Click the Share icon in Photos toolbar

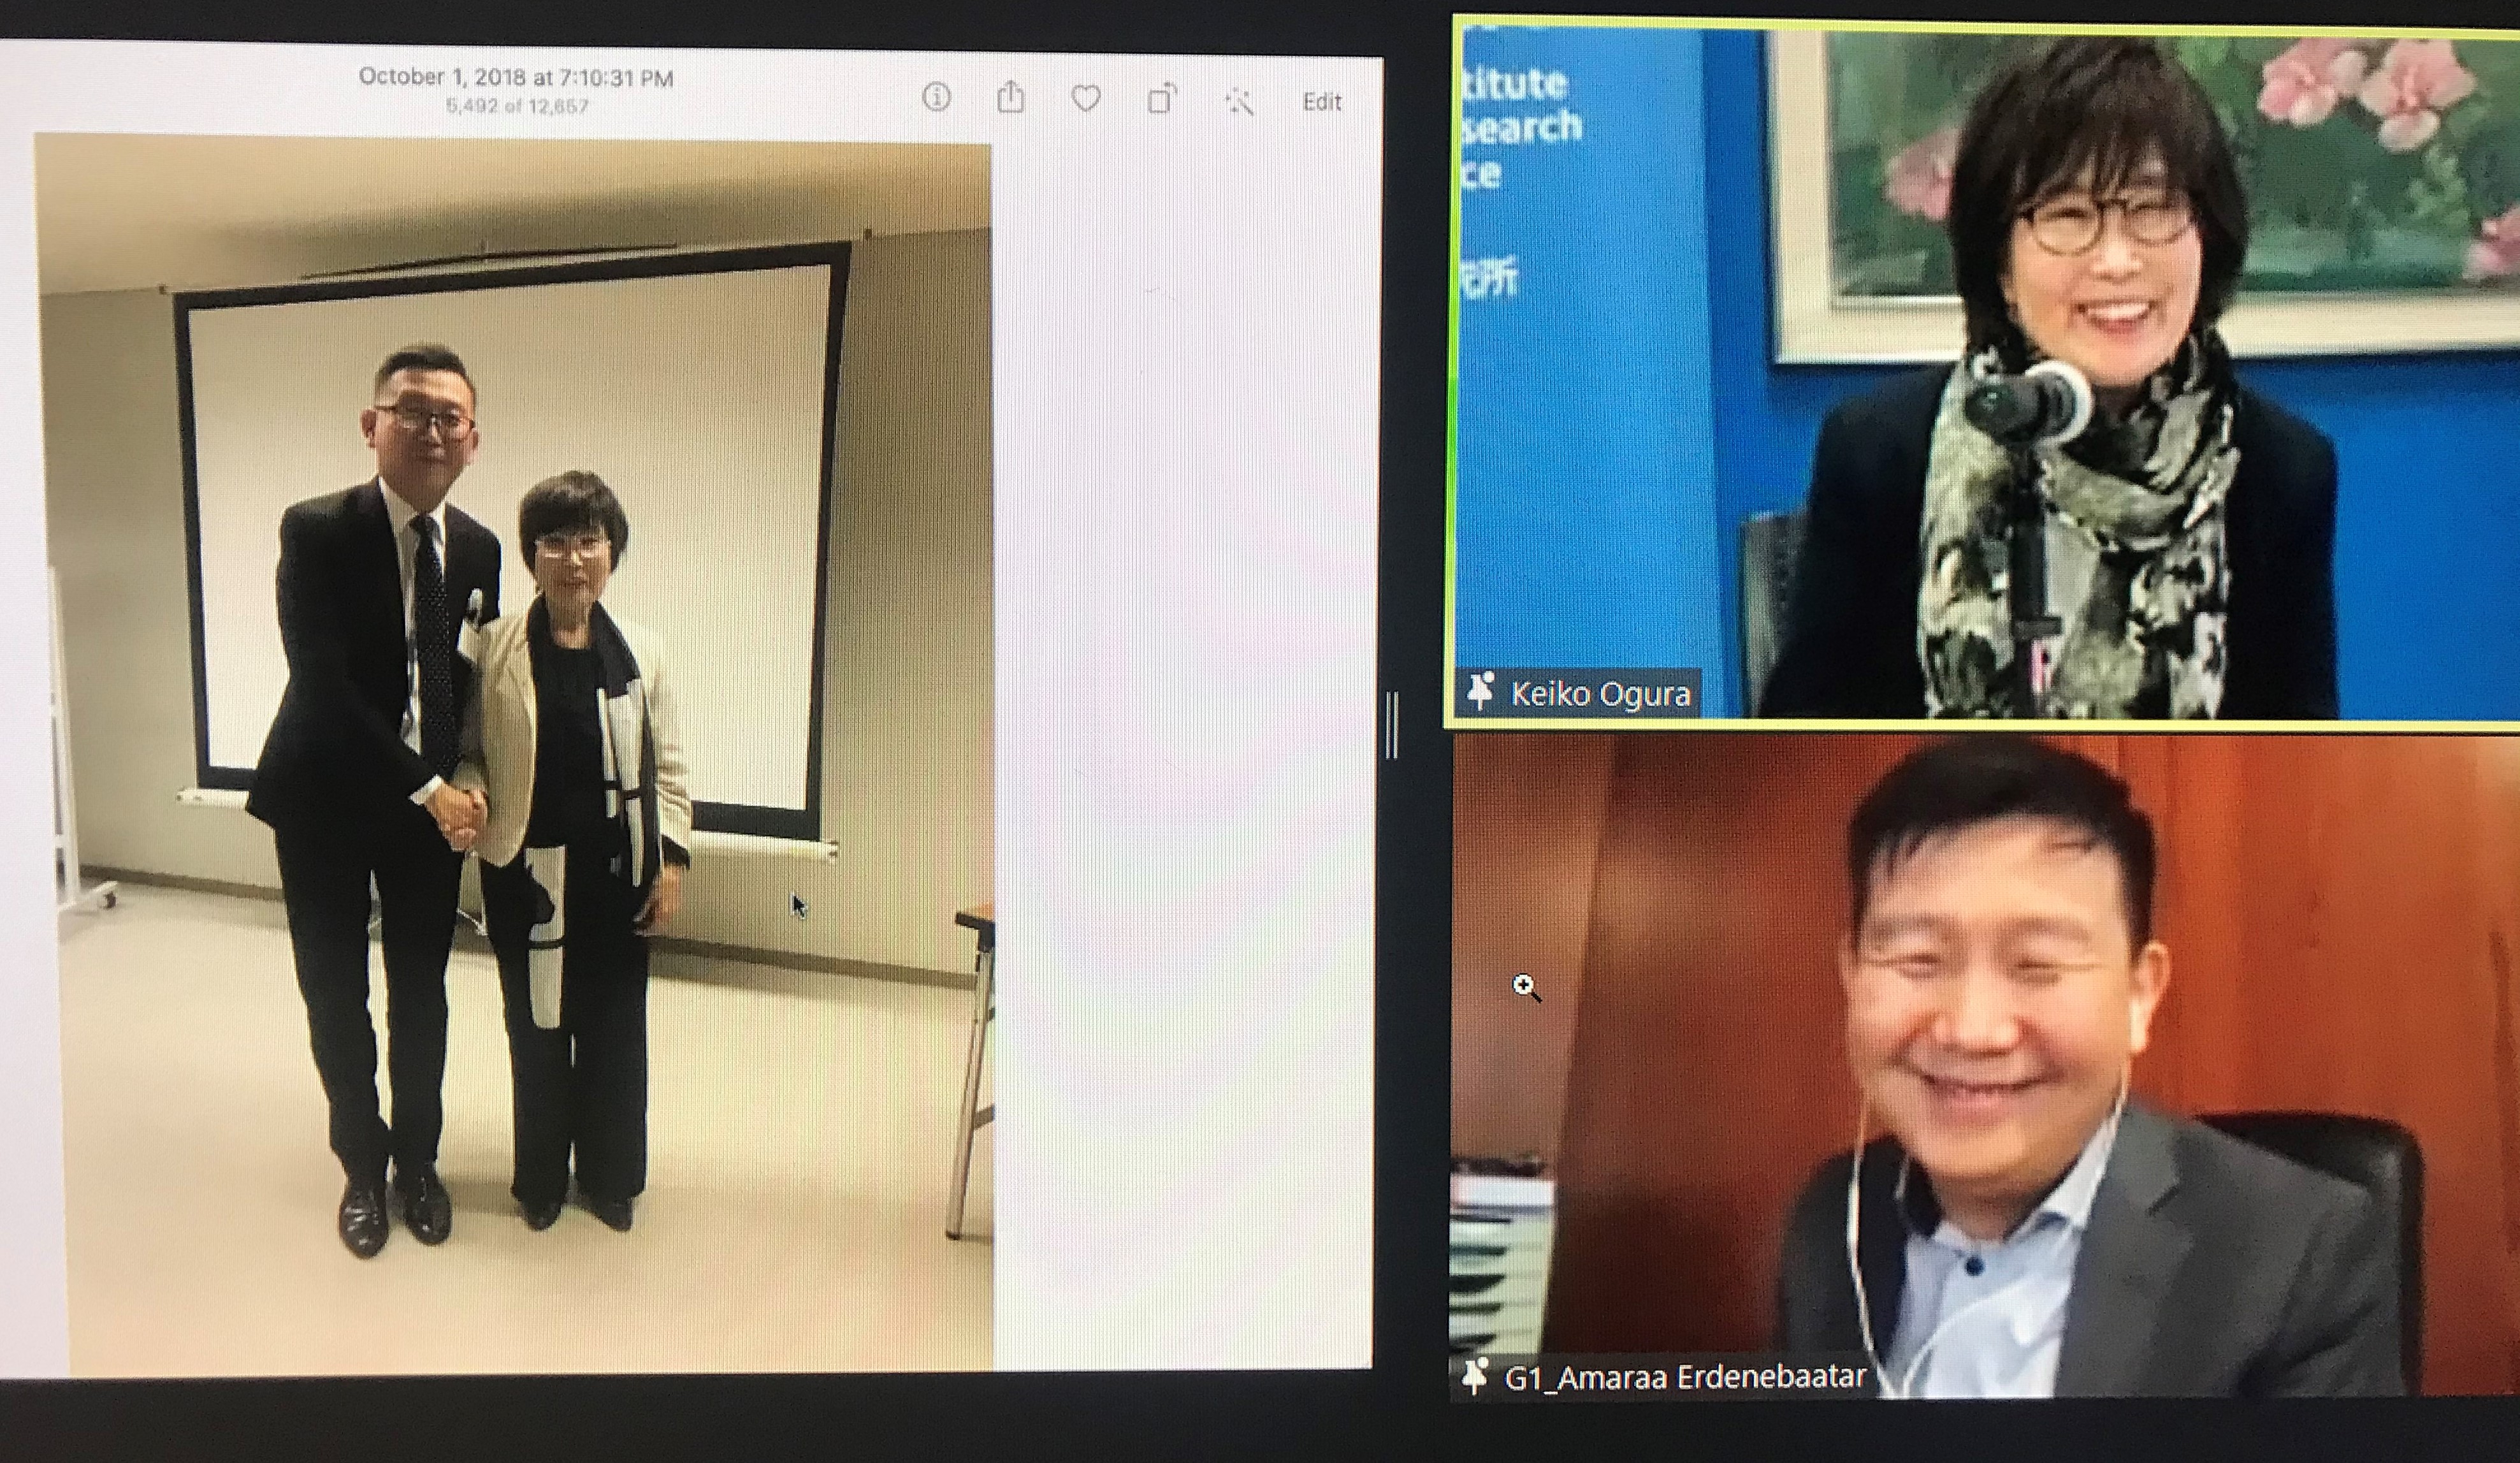coord(1011,98)
